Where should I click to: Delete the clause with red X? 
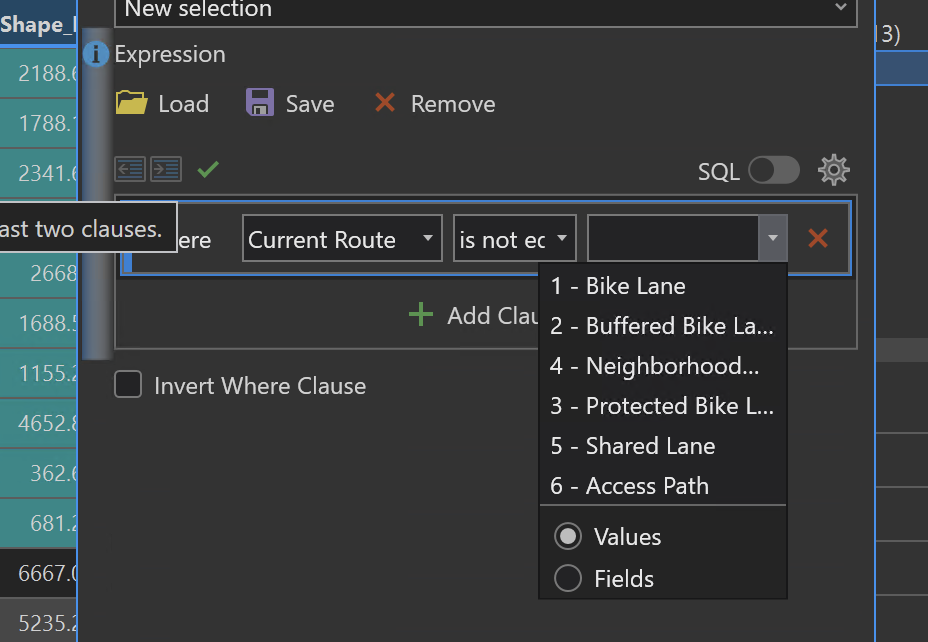click(818, 239)
